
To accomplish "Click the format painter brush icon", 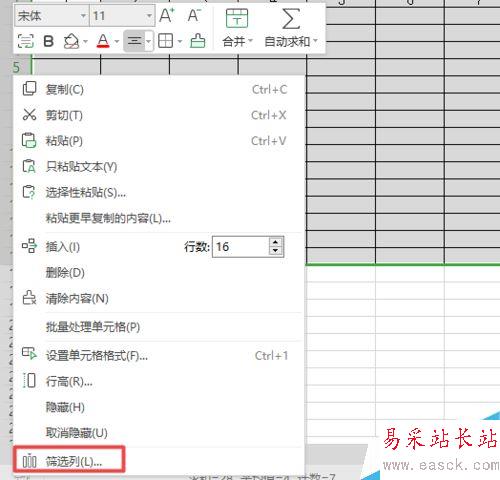I will click(x=198, y=41).
